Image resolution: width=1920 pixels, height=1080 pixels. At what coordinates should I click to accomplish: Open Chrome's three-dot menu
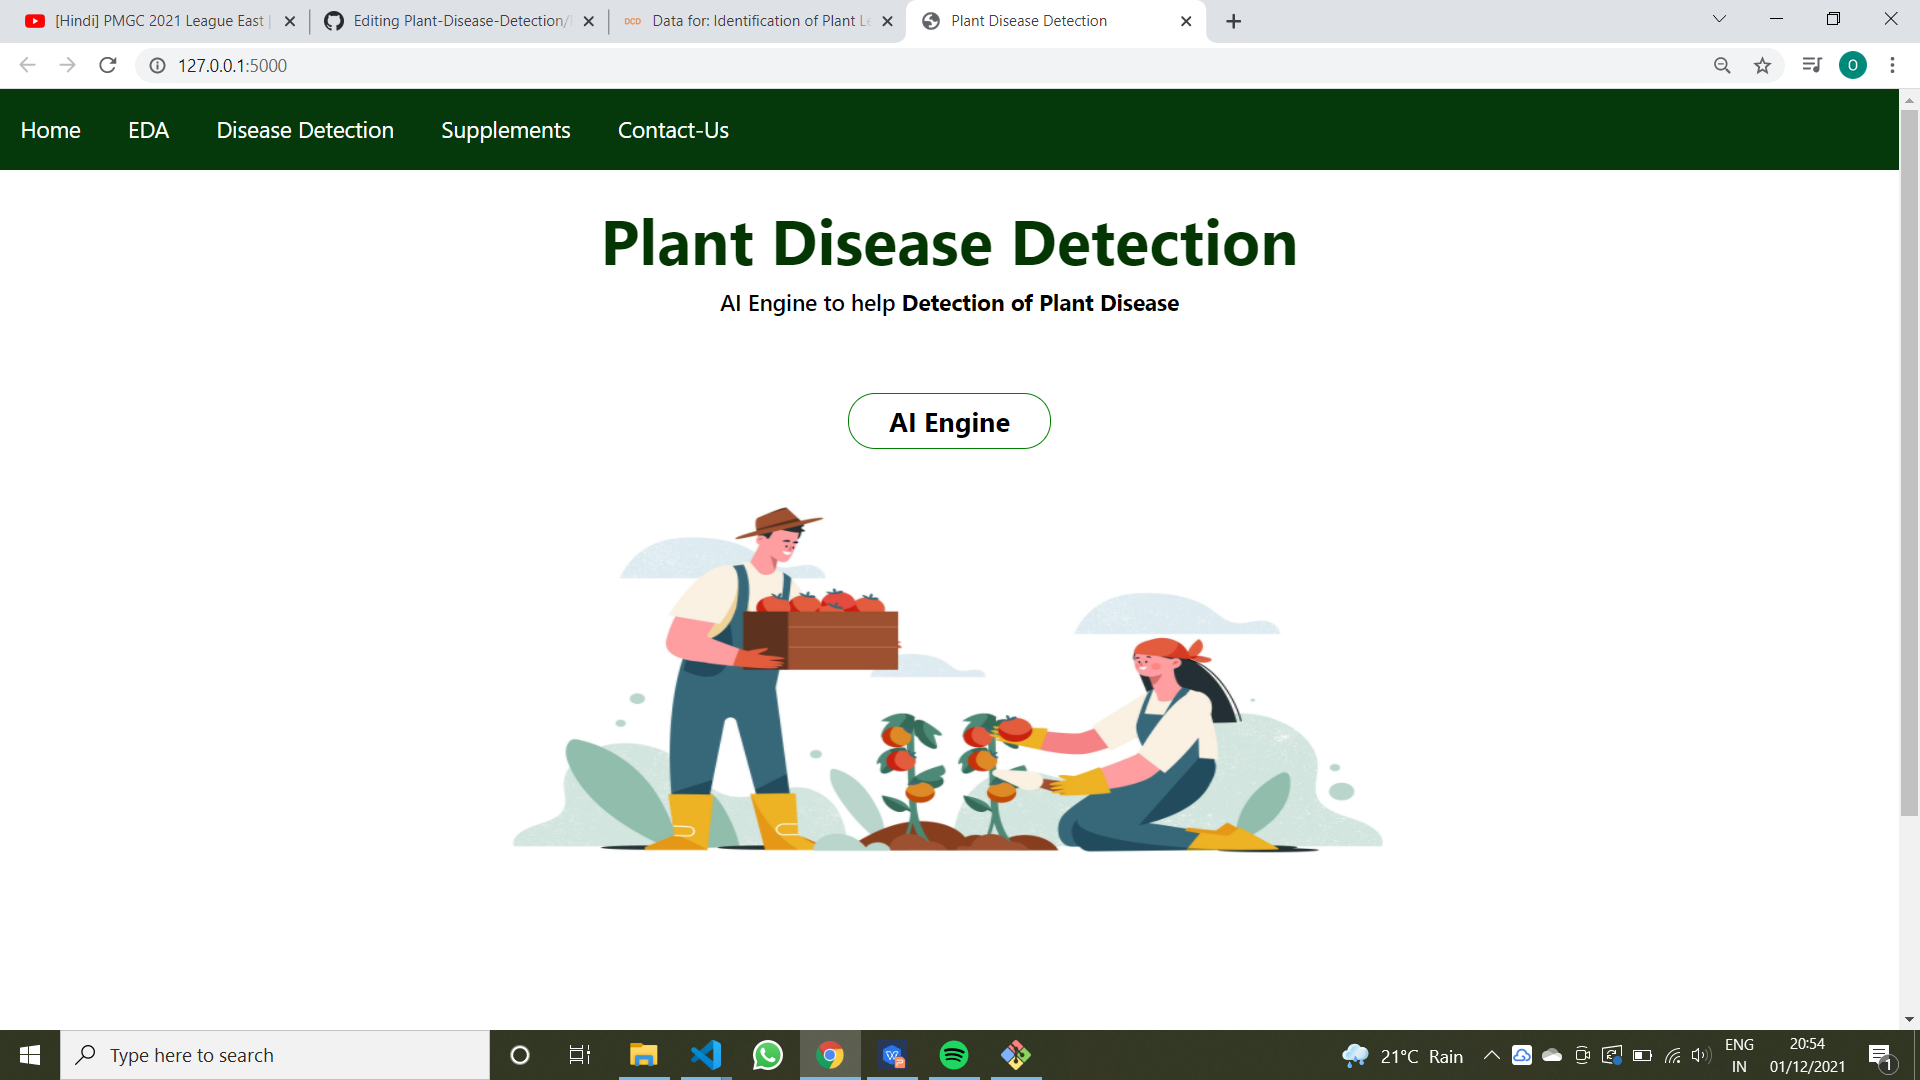click(1892, 65)
